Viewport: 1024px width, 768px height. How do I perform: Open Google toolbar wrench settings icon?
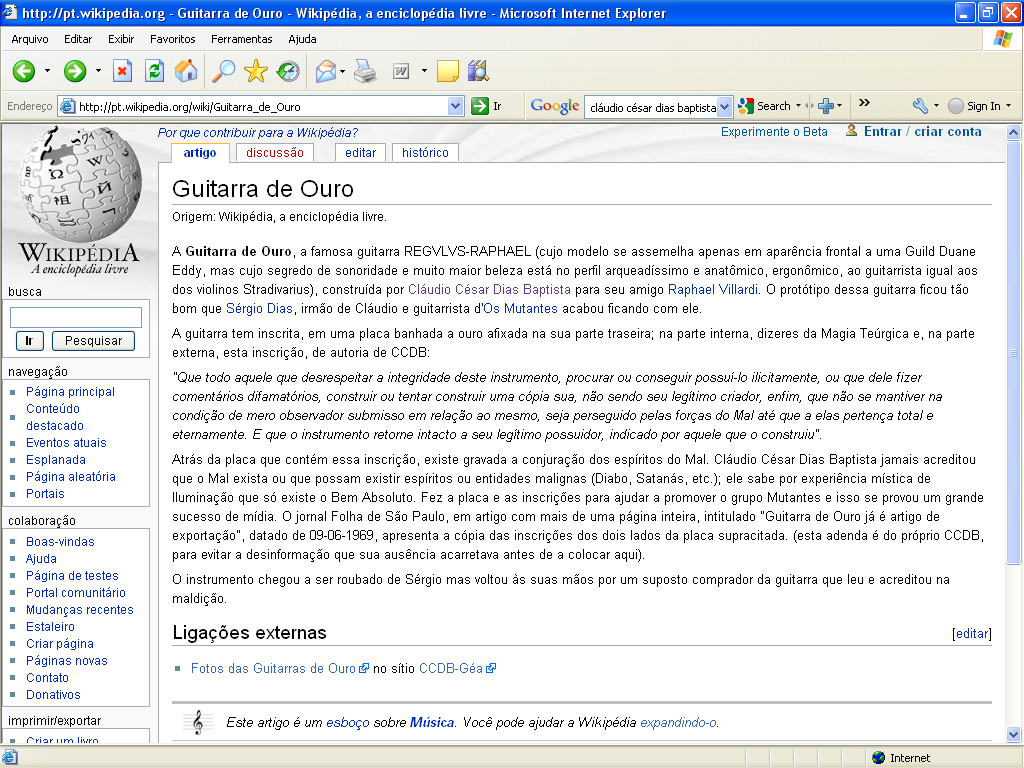920,106
